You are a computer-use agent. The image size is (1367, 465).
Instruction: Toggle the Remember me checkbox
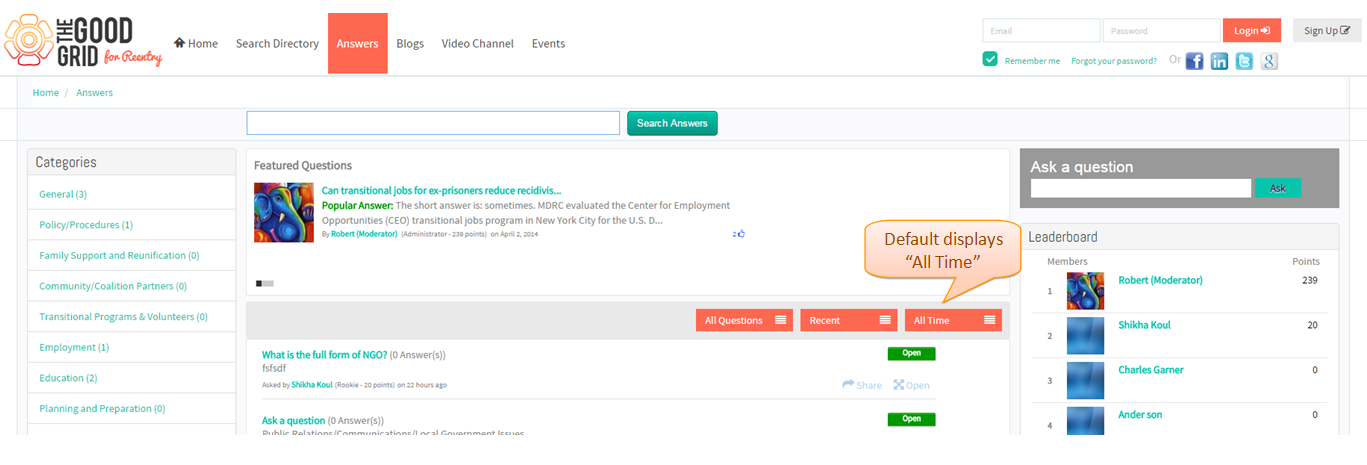tap(990, 59)
